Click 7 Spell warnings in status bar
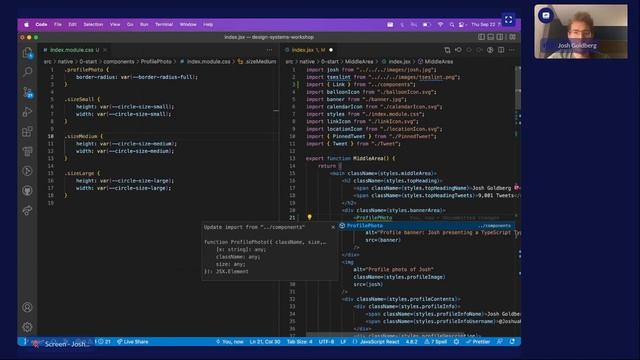Image resolution: width=640 pixels, height=360 pixels. 436,342
